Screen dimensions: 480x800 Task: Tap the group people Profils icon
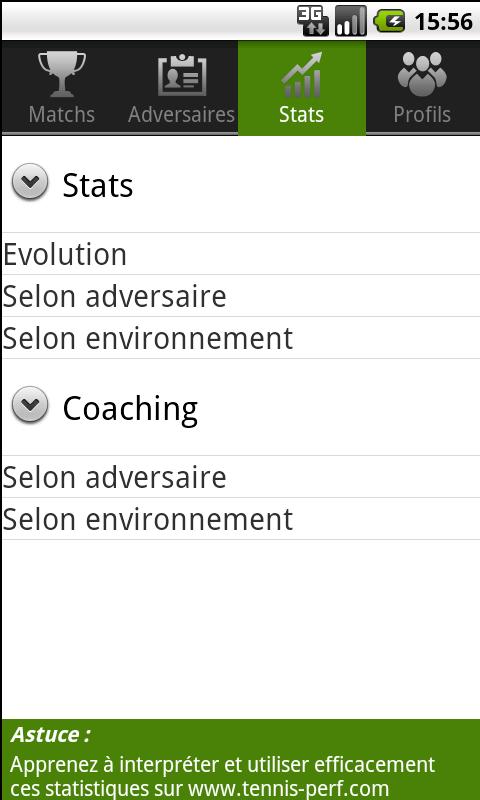point(422,73)
